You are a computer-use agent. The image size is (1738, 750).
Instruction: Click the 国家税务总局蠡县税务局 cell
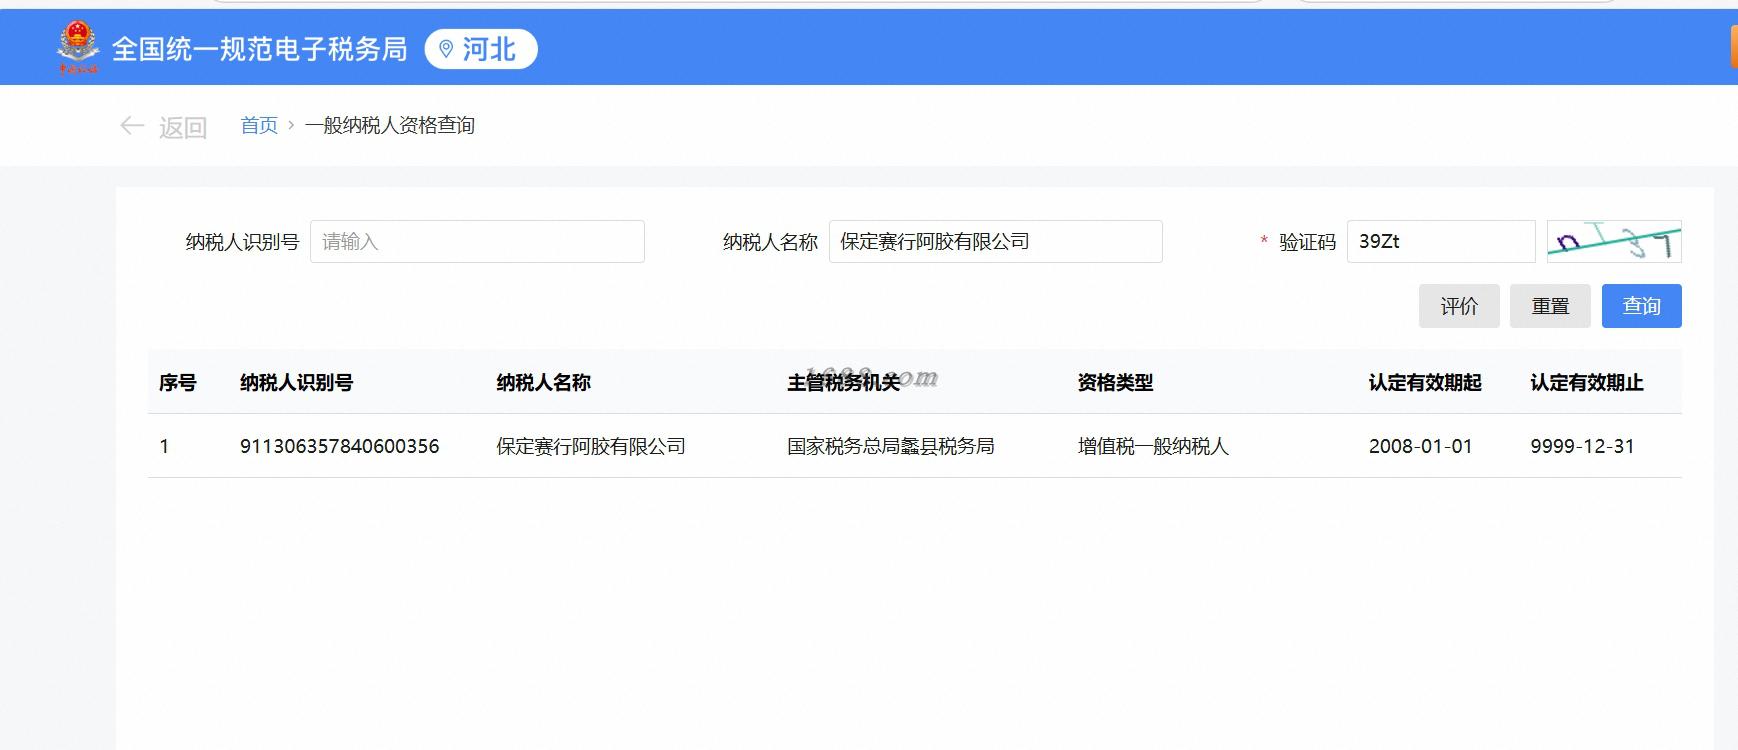[891, 446]
